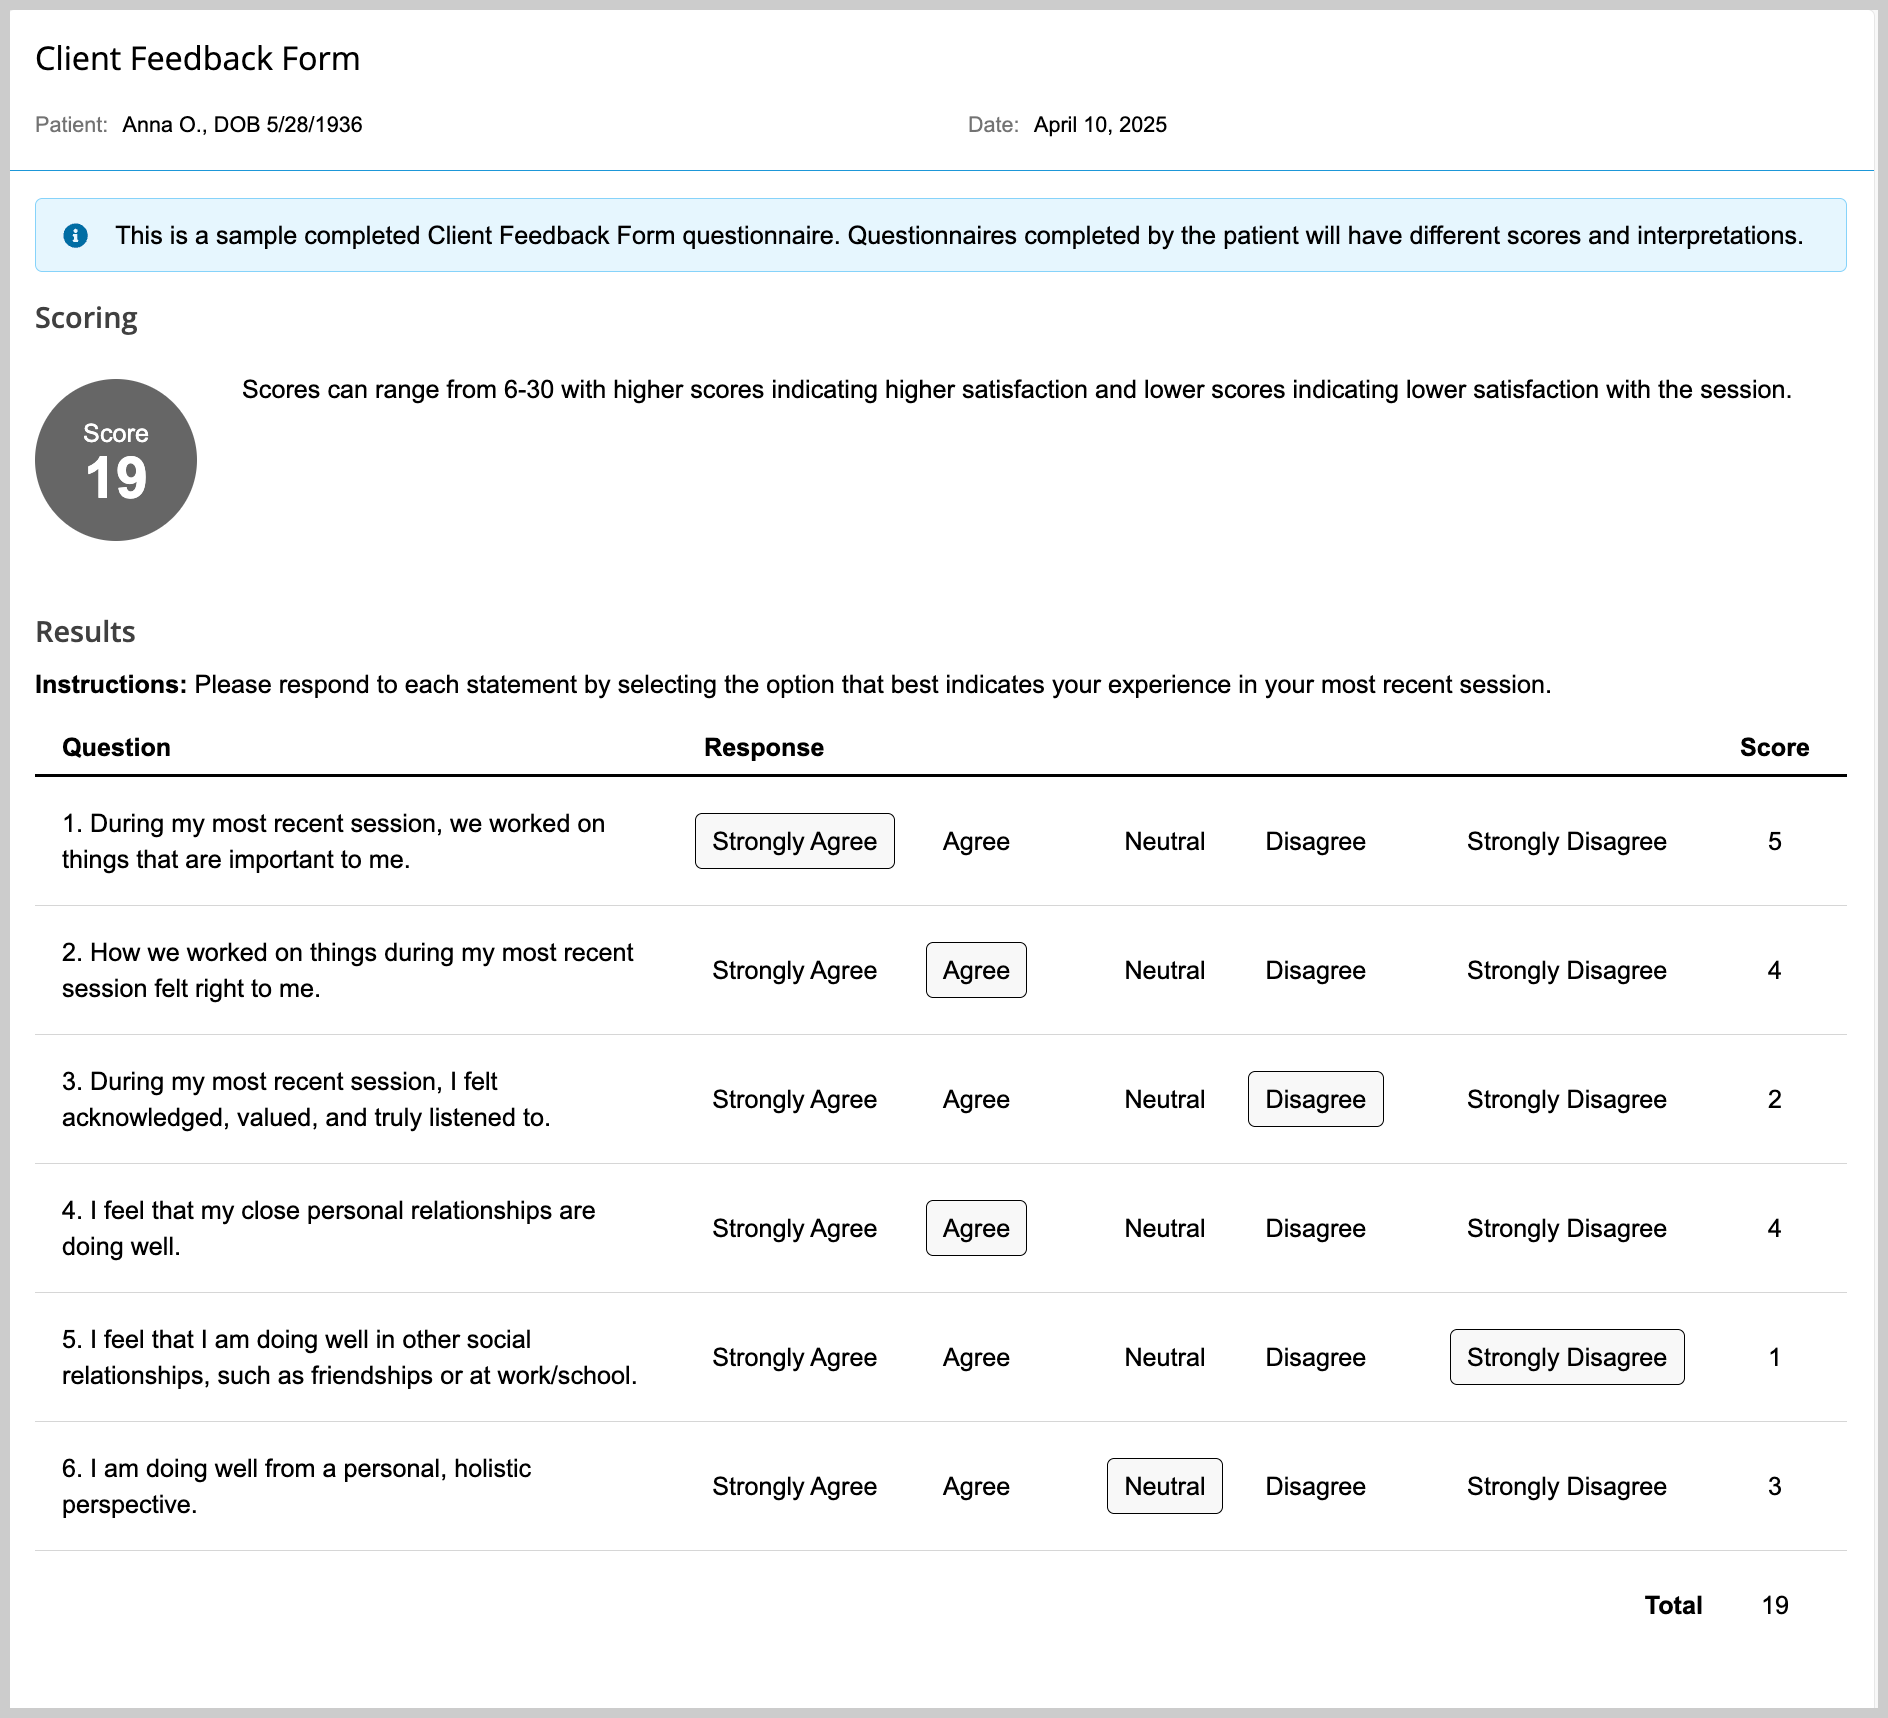The height and width of the screenshot is (1718, 1888).
Task: Select Strongly Disagree for question 2
Action: coord(1566,970)
